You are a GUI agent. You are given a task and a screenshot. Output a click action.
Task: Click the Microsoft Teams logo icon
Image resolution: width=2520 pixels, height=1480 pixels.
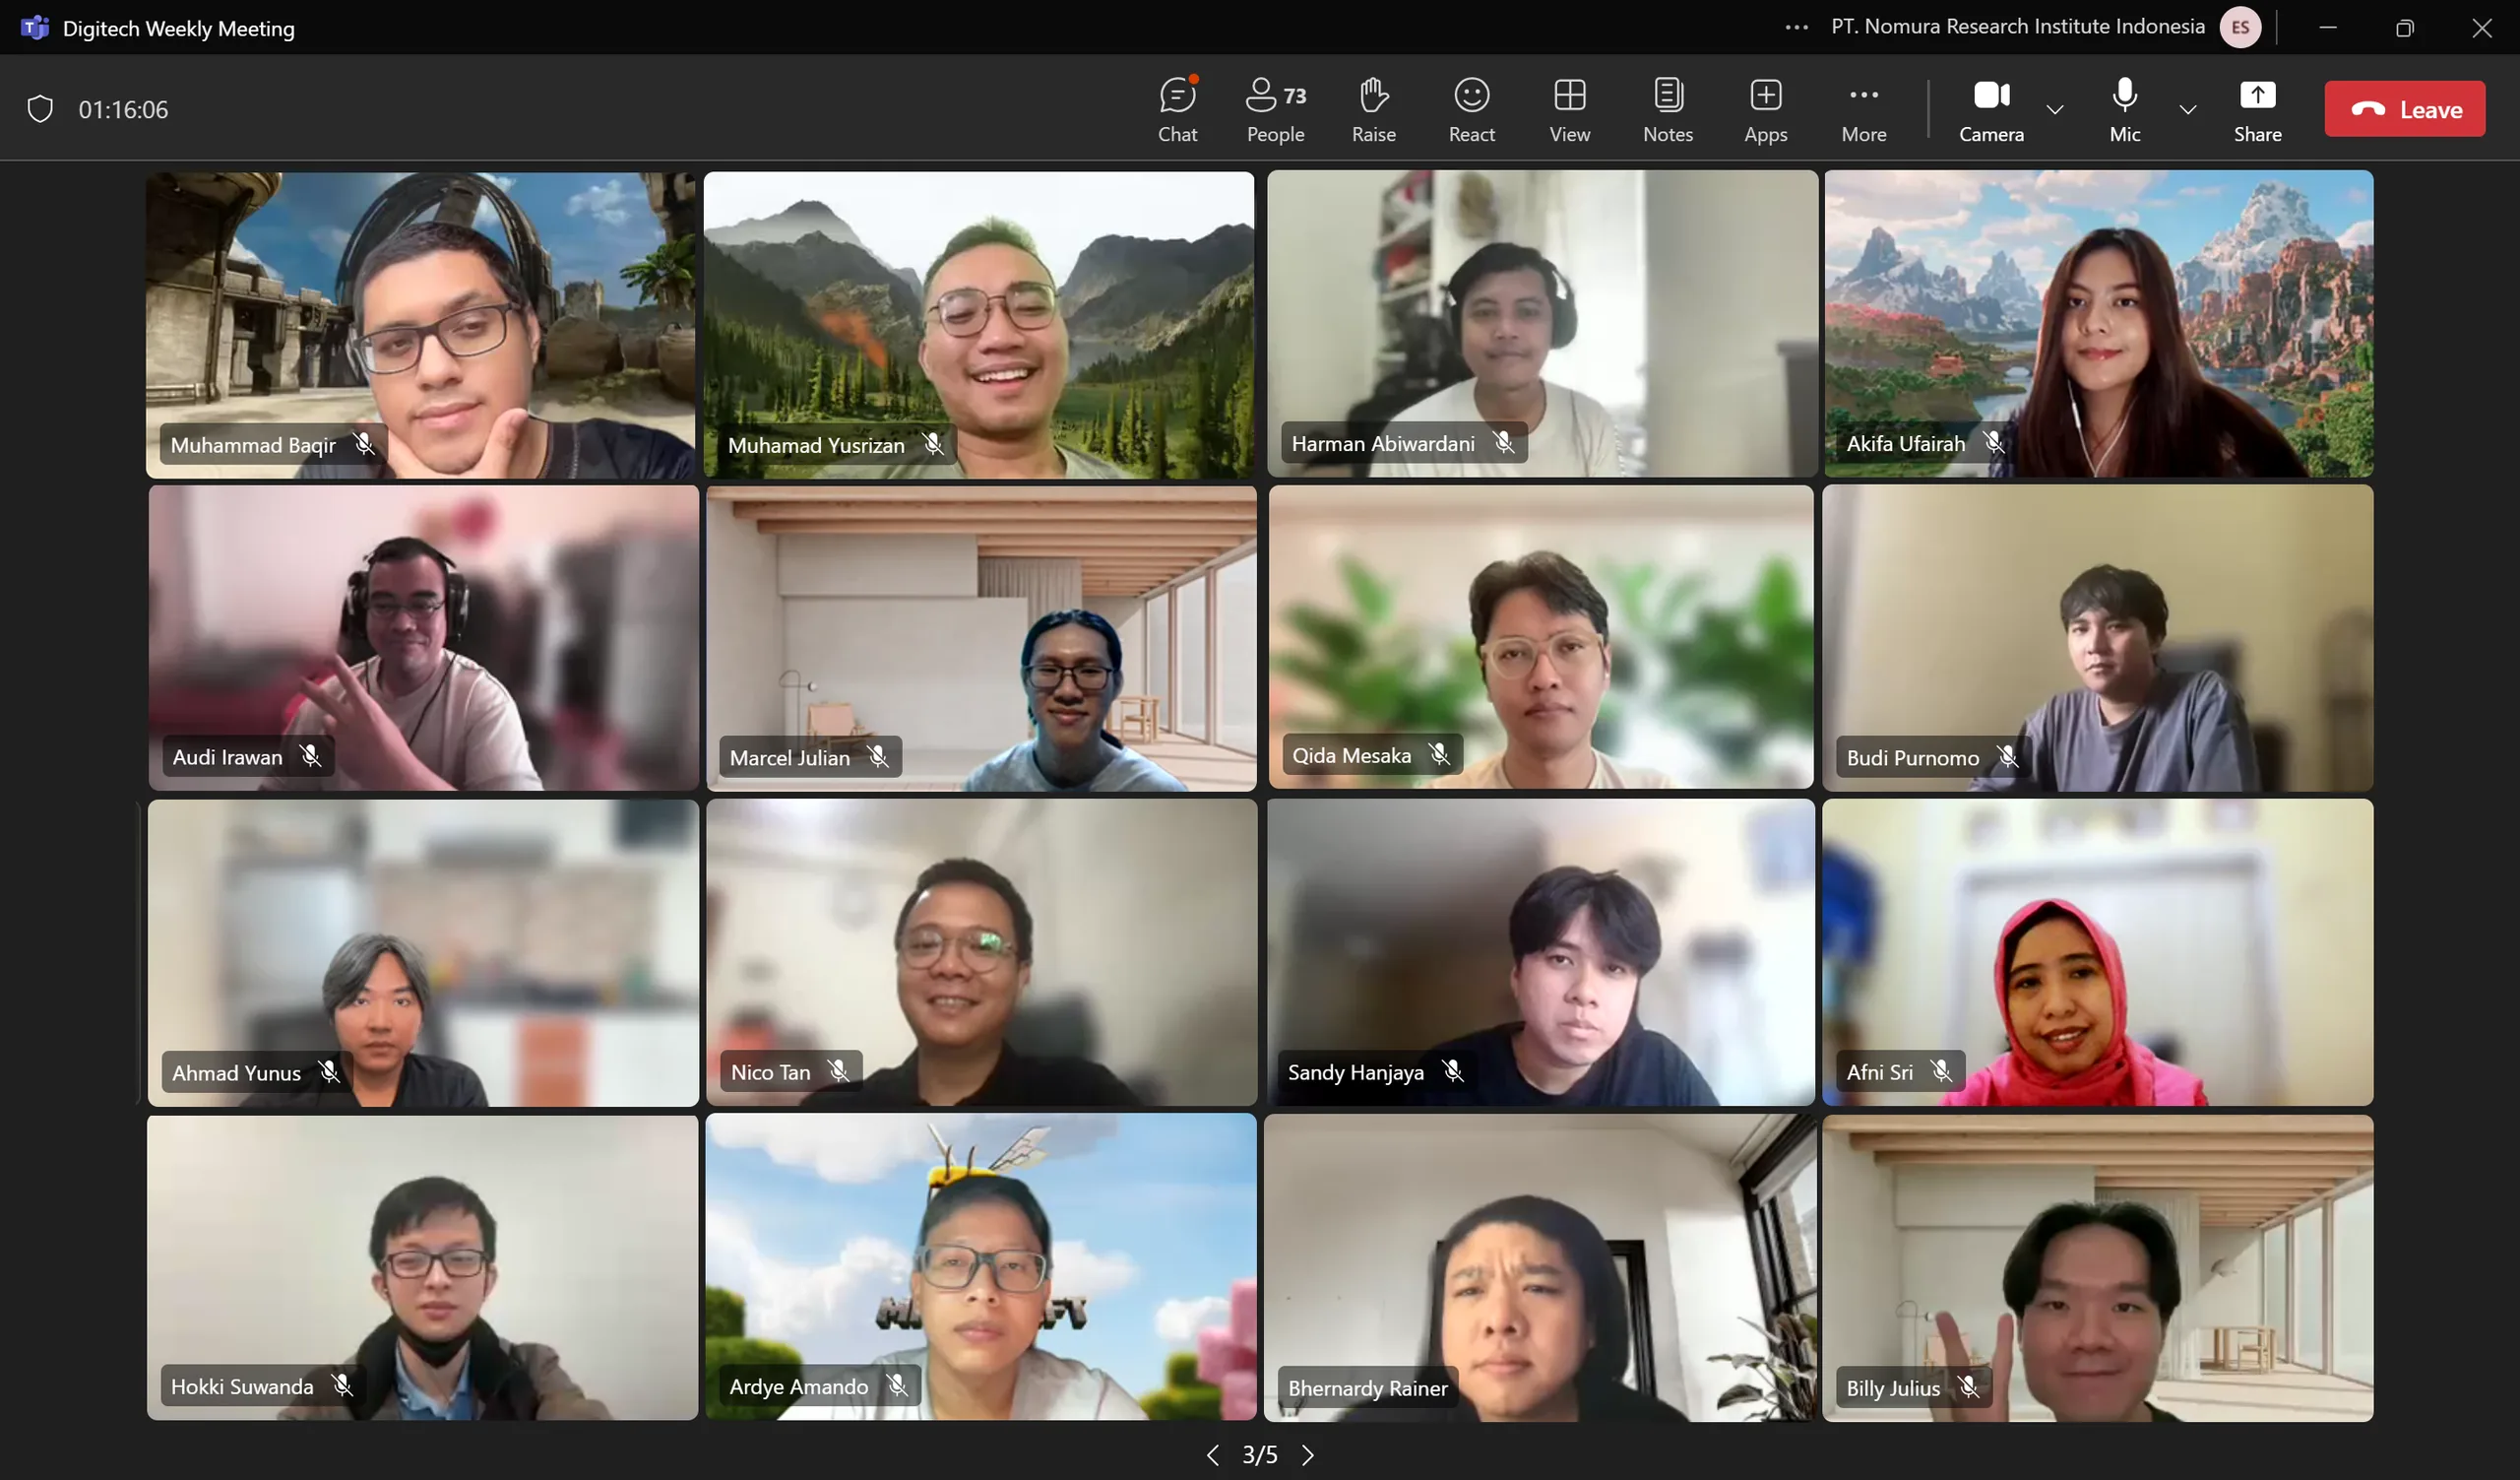(x=34, y=27)
